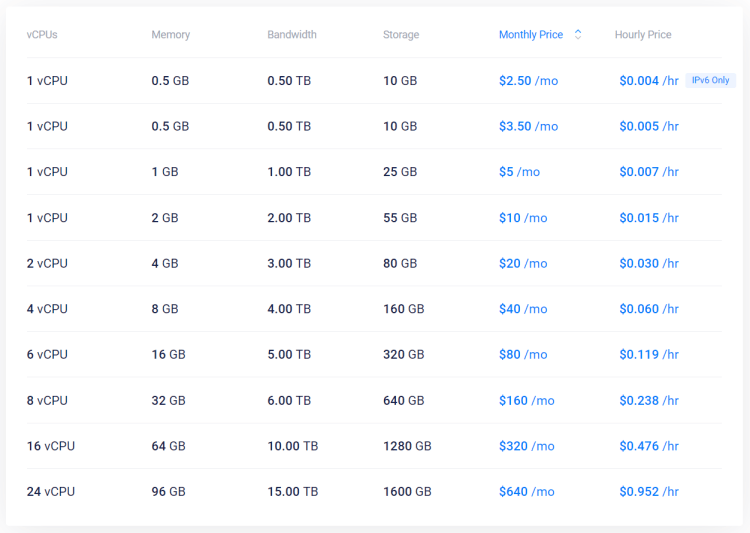The width and height of the screenshot is (750, 533).
Task: Click the 160 GB storage cell
Action: pos(404,309)
